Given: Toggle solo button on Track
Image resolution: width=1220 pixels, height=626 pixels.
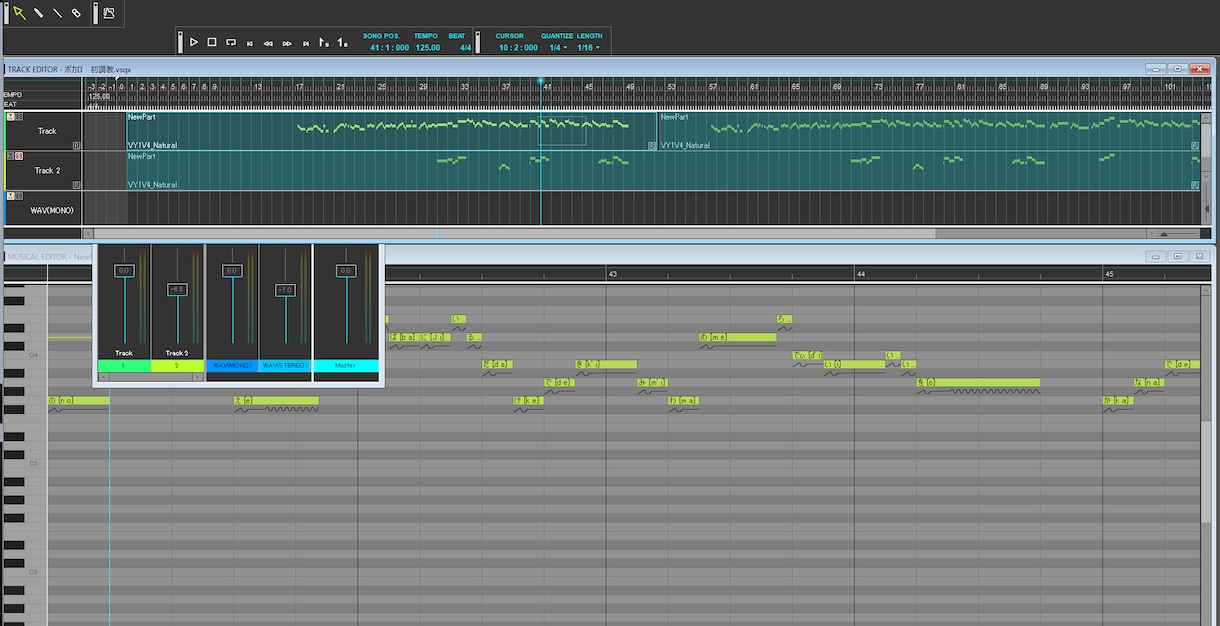Looking at the screenshot, I should tap(20, 117).
